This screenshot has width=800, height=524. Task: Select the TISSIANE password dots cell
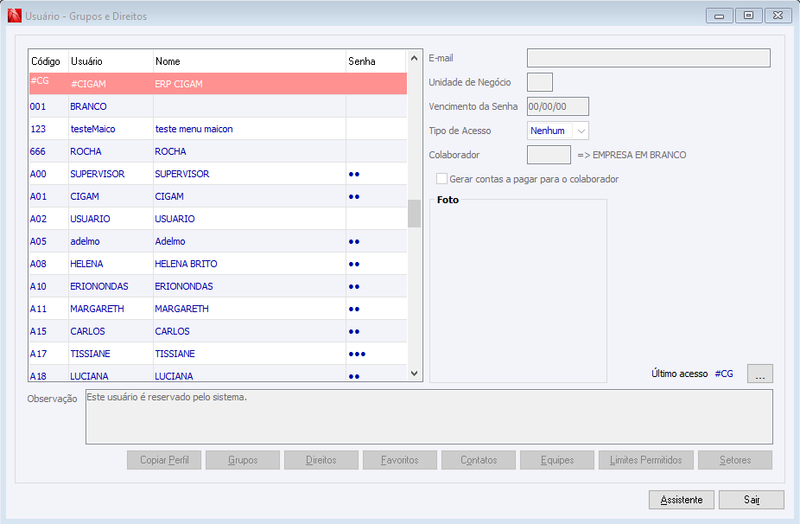(377, 354)
